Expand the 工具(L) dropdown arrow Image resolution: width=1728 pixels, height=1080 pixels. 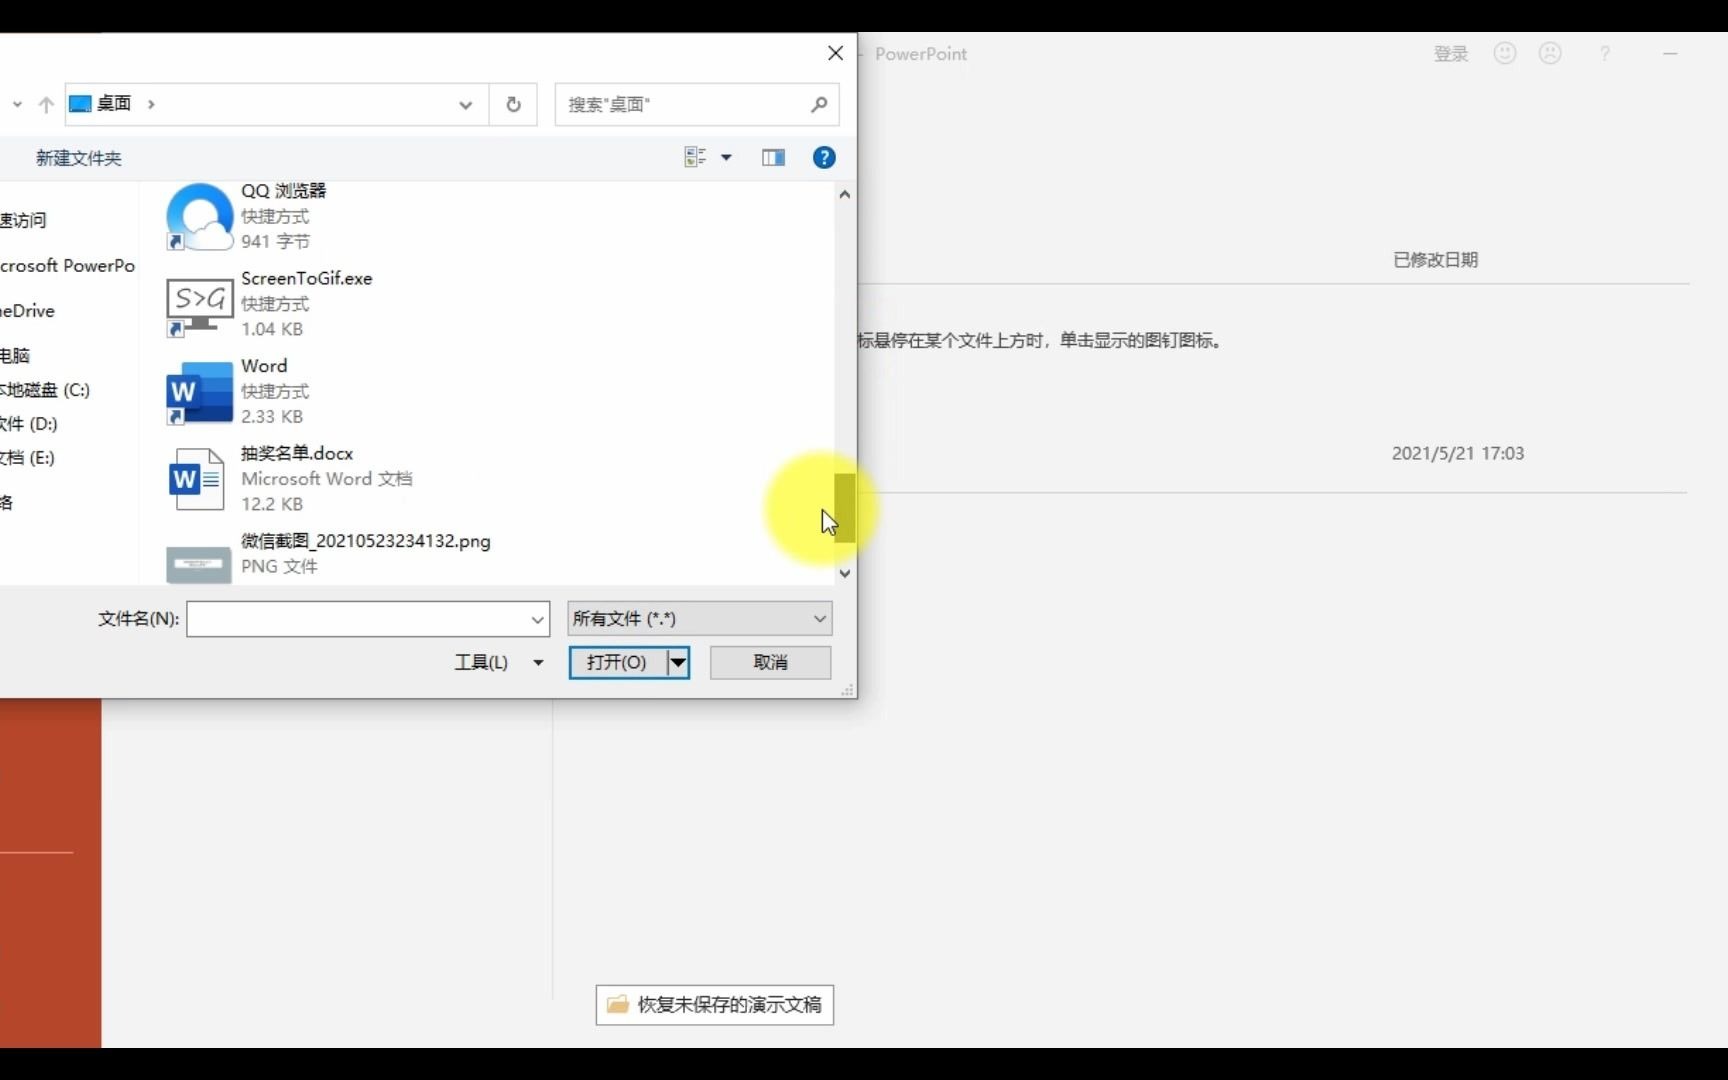click(538, 662)
